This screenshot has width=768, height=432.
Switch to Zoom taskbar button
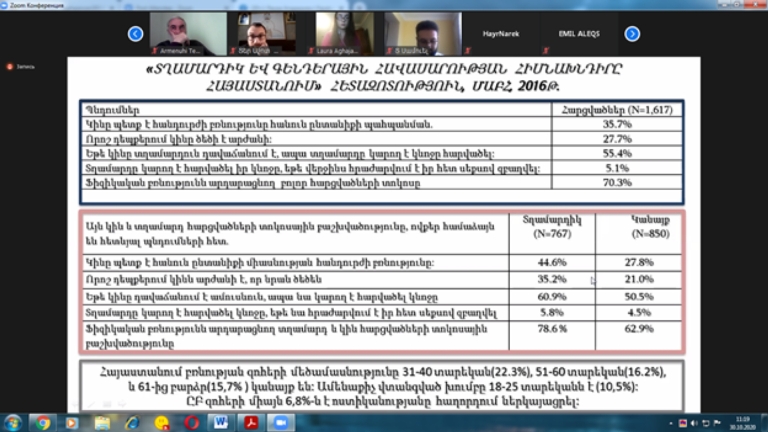coord(281,422)
